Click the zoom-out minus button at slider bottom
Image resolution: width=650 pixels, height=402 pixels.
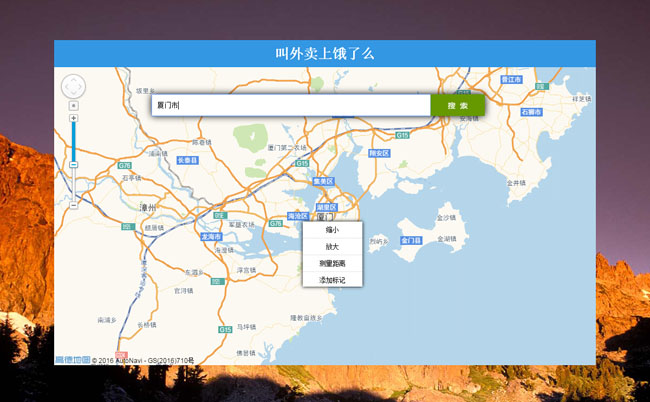pos(74,203)
